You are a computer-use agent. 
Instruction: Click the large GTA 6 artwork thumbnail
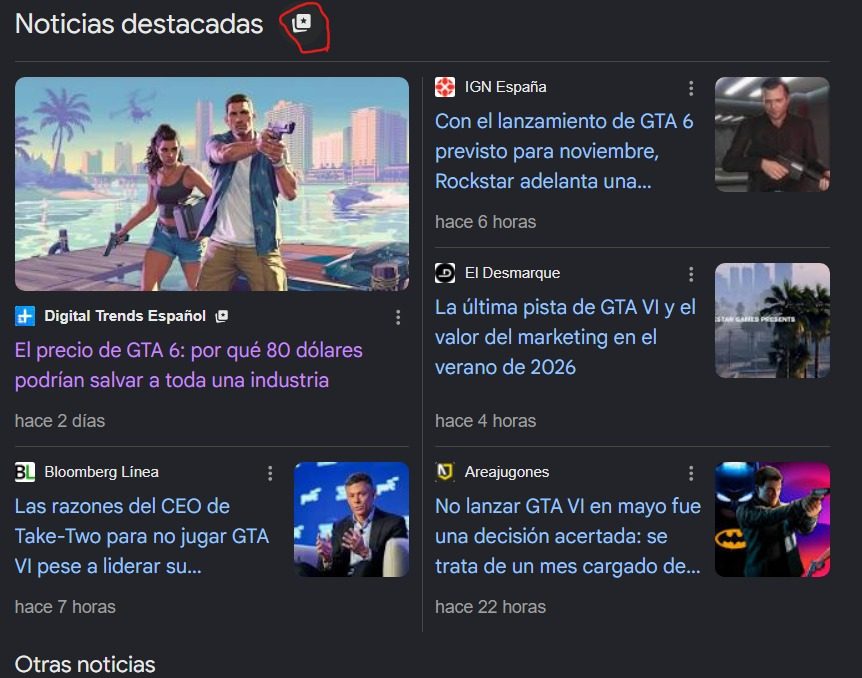(x=212, y=184)
